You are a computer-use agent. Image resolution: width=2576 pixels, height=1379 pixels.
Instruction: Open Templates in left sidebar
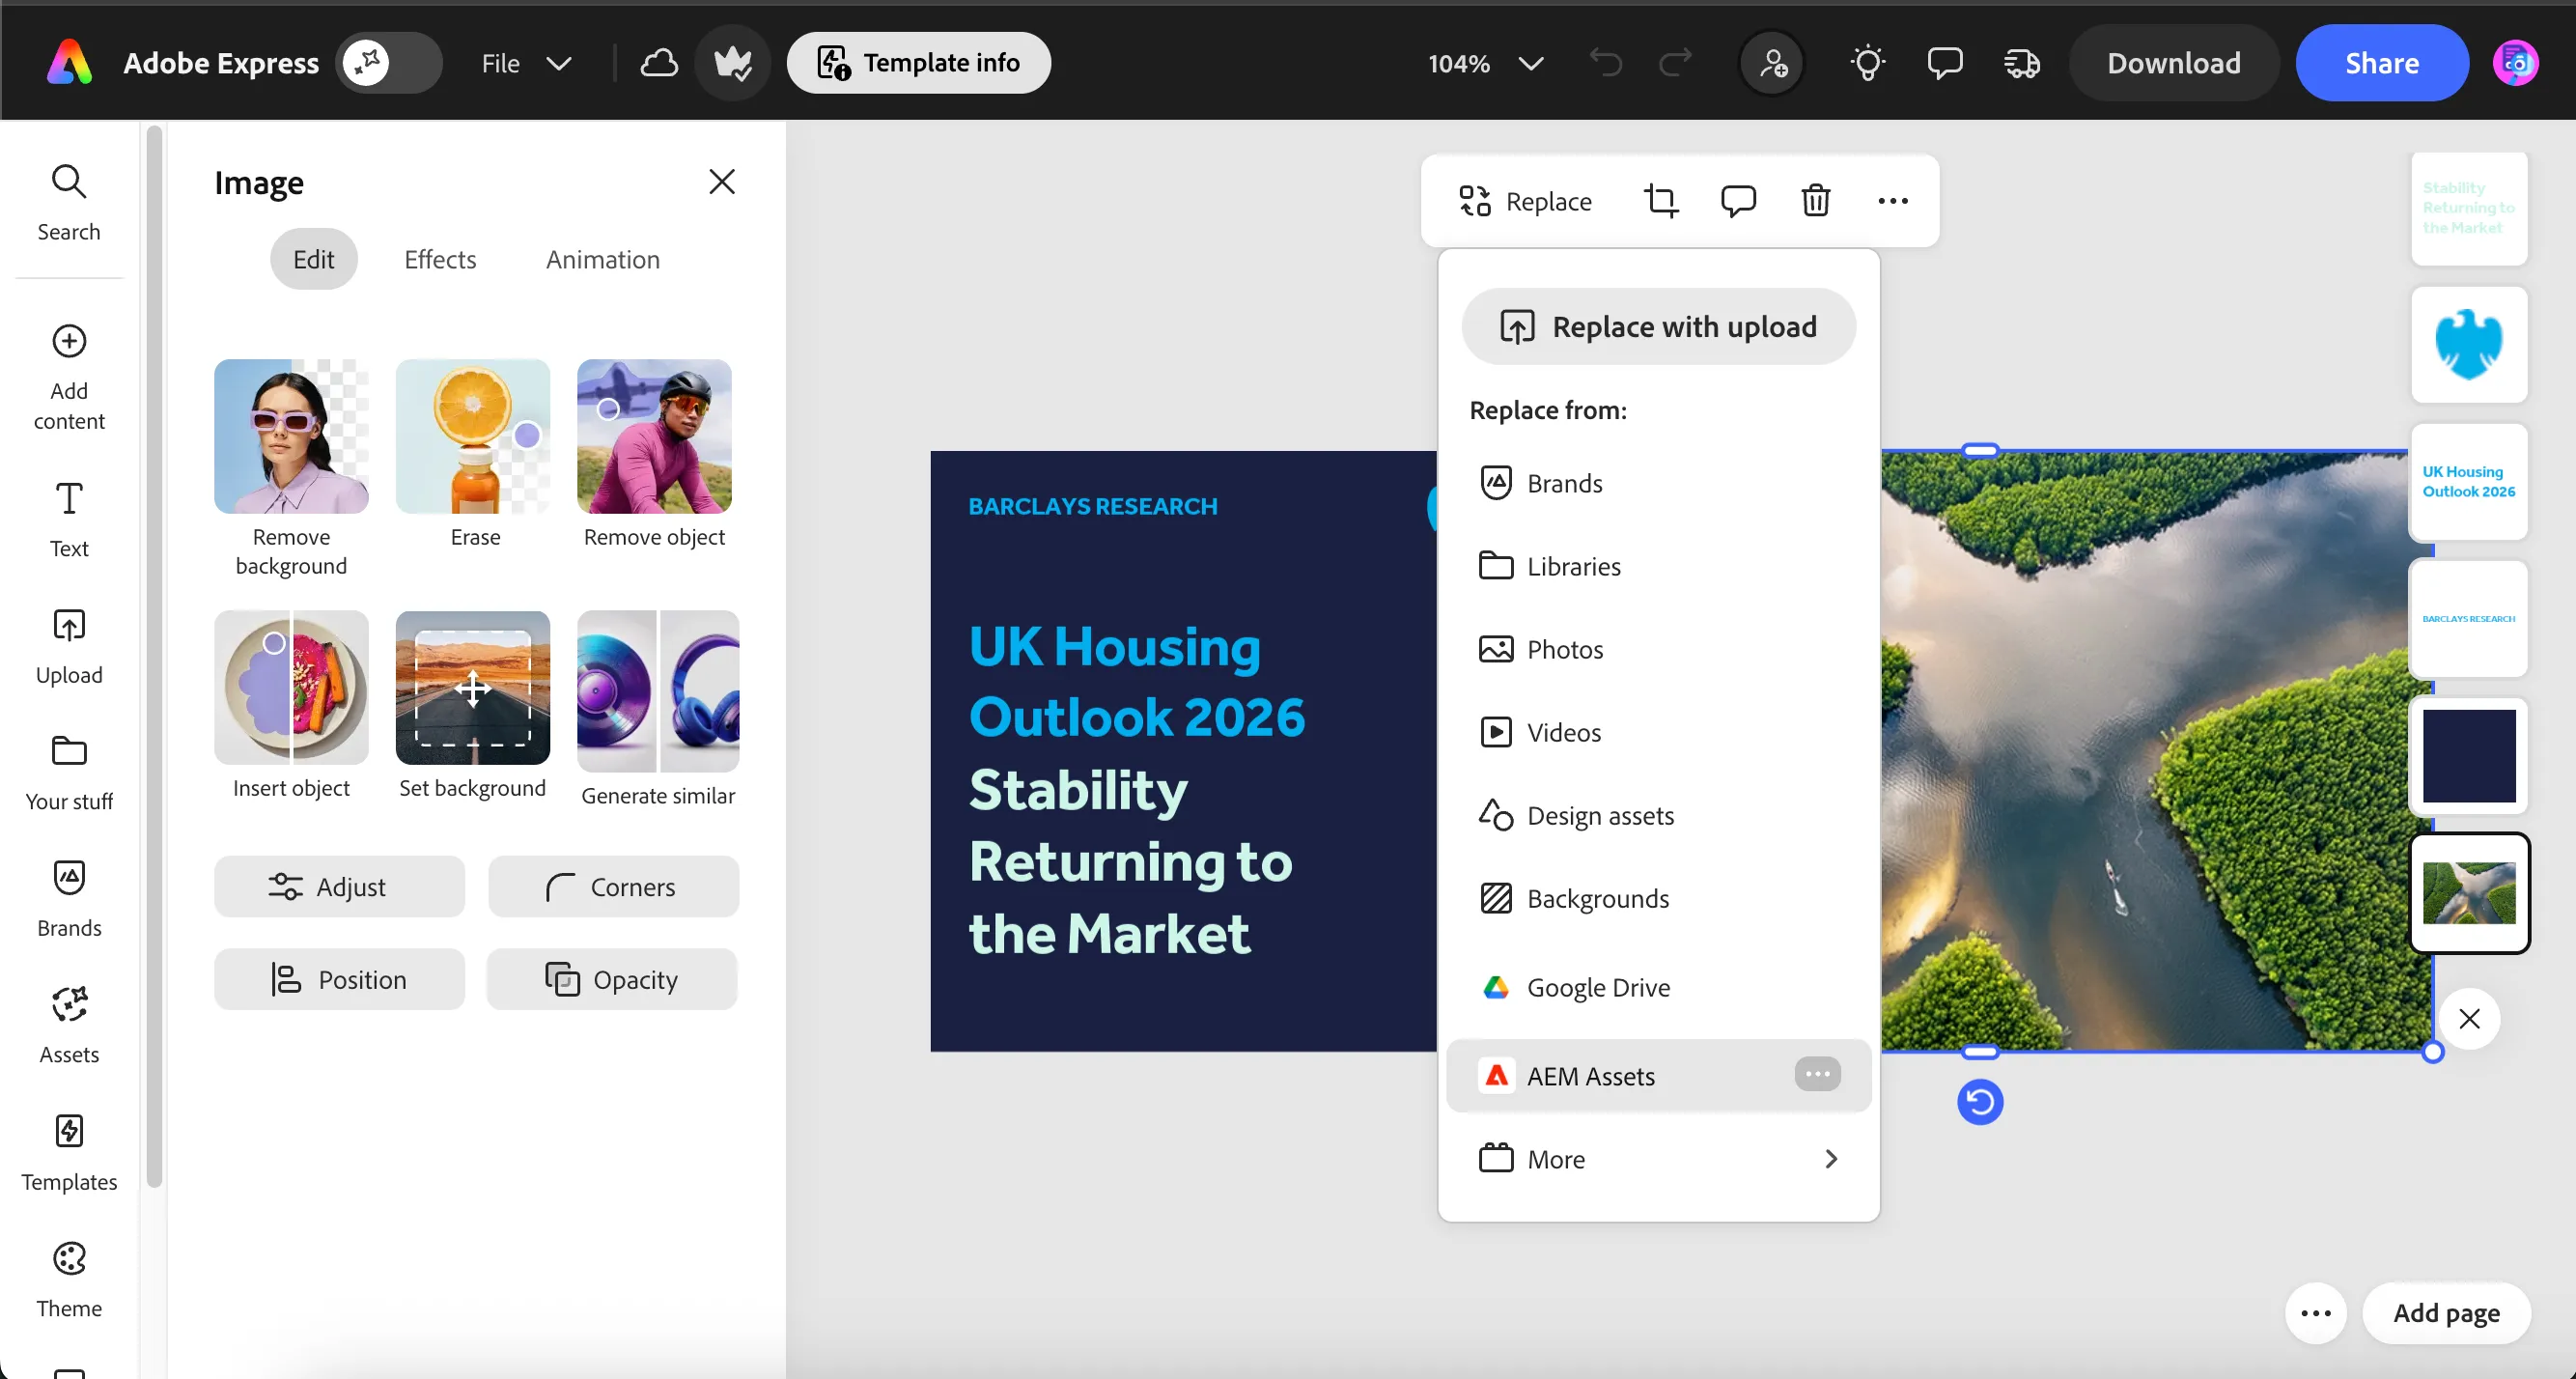coord(69,1153)
